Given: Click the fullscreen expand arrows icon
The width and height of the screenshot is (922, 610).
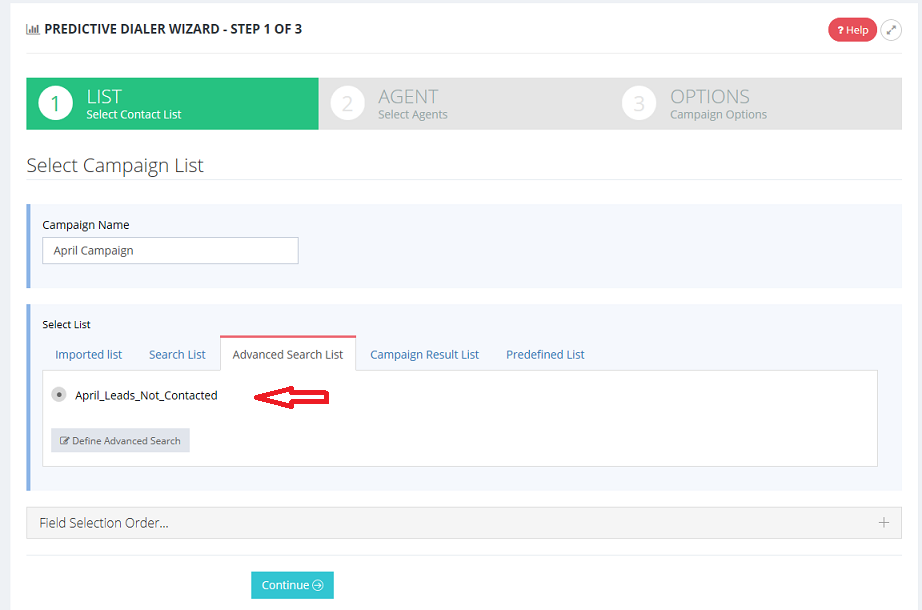Looking at the screenshot, I should coord(890,30).
